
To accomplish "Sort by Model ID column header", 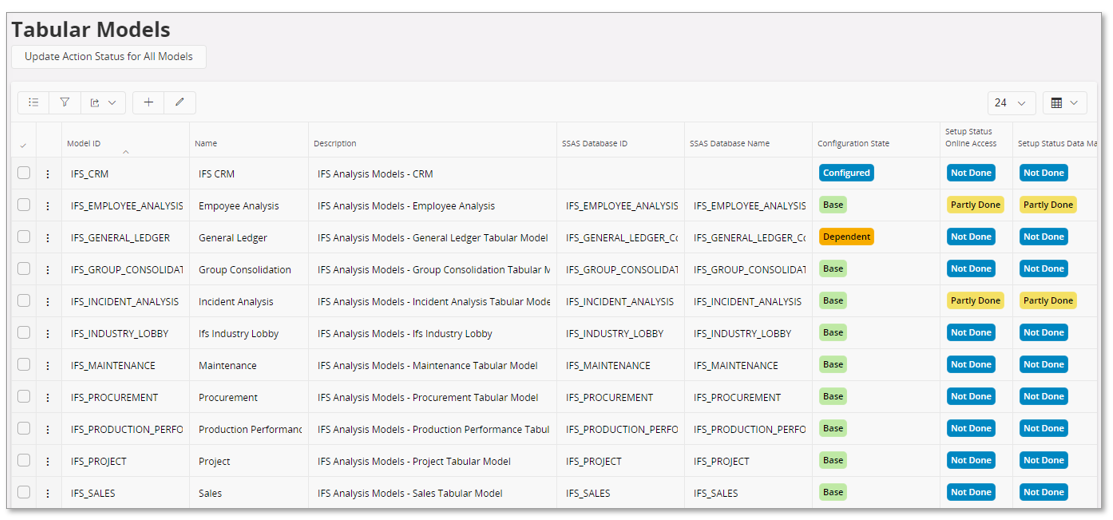I will (84, 143).
